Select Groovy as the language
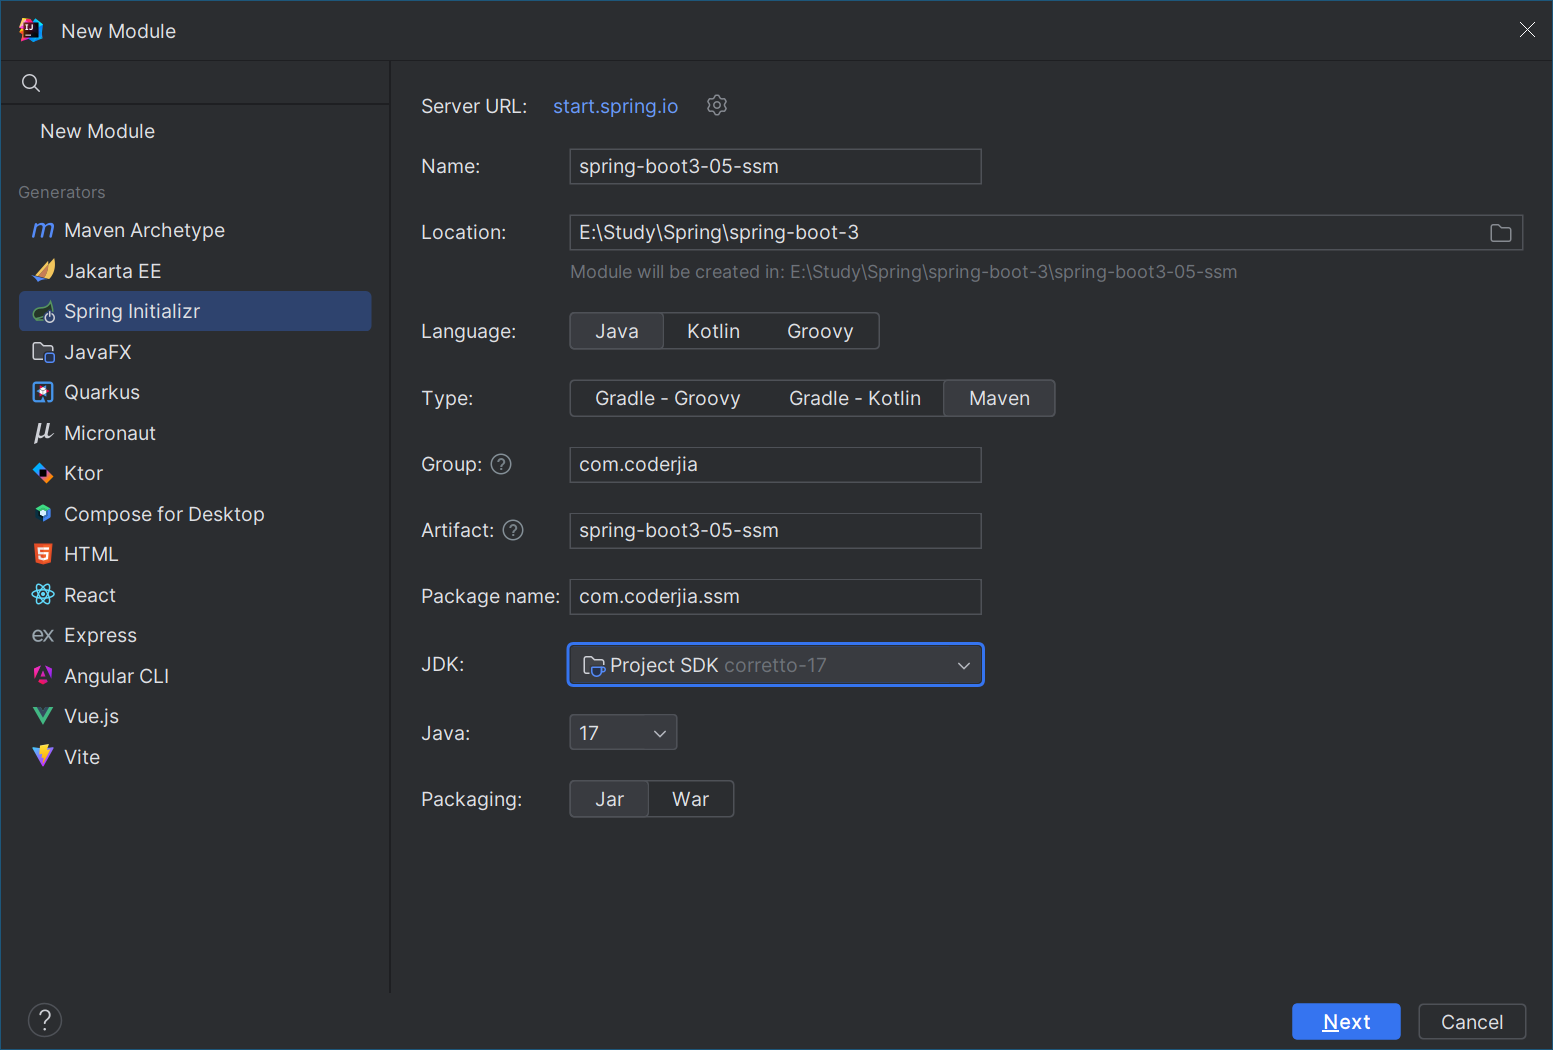 [x=820, y=331]
